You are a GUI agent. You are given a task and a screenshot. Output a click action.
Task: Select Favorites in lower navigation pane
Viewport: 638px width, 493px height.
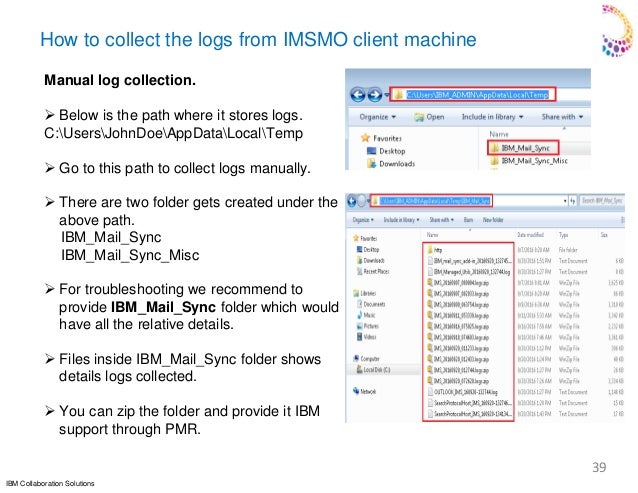click(365, 238)
